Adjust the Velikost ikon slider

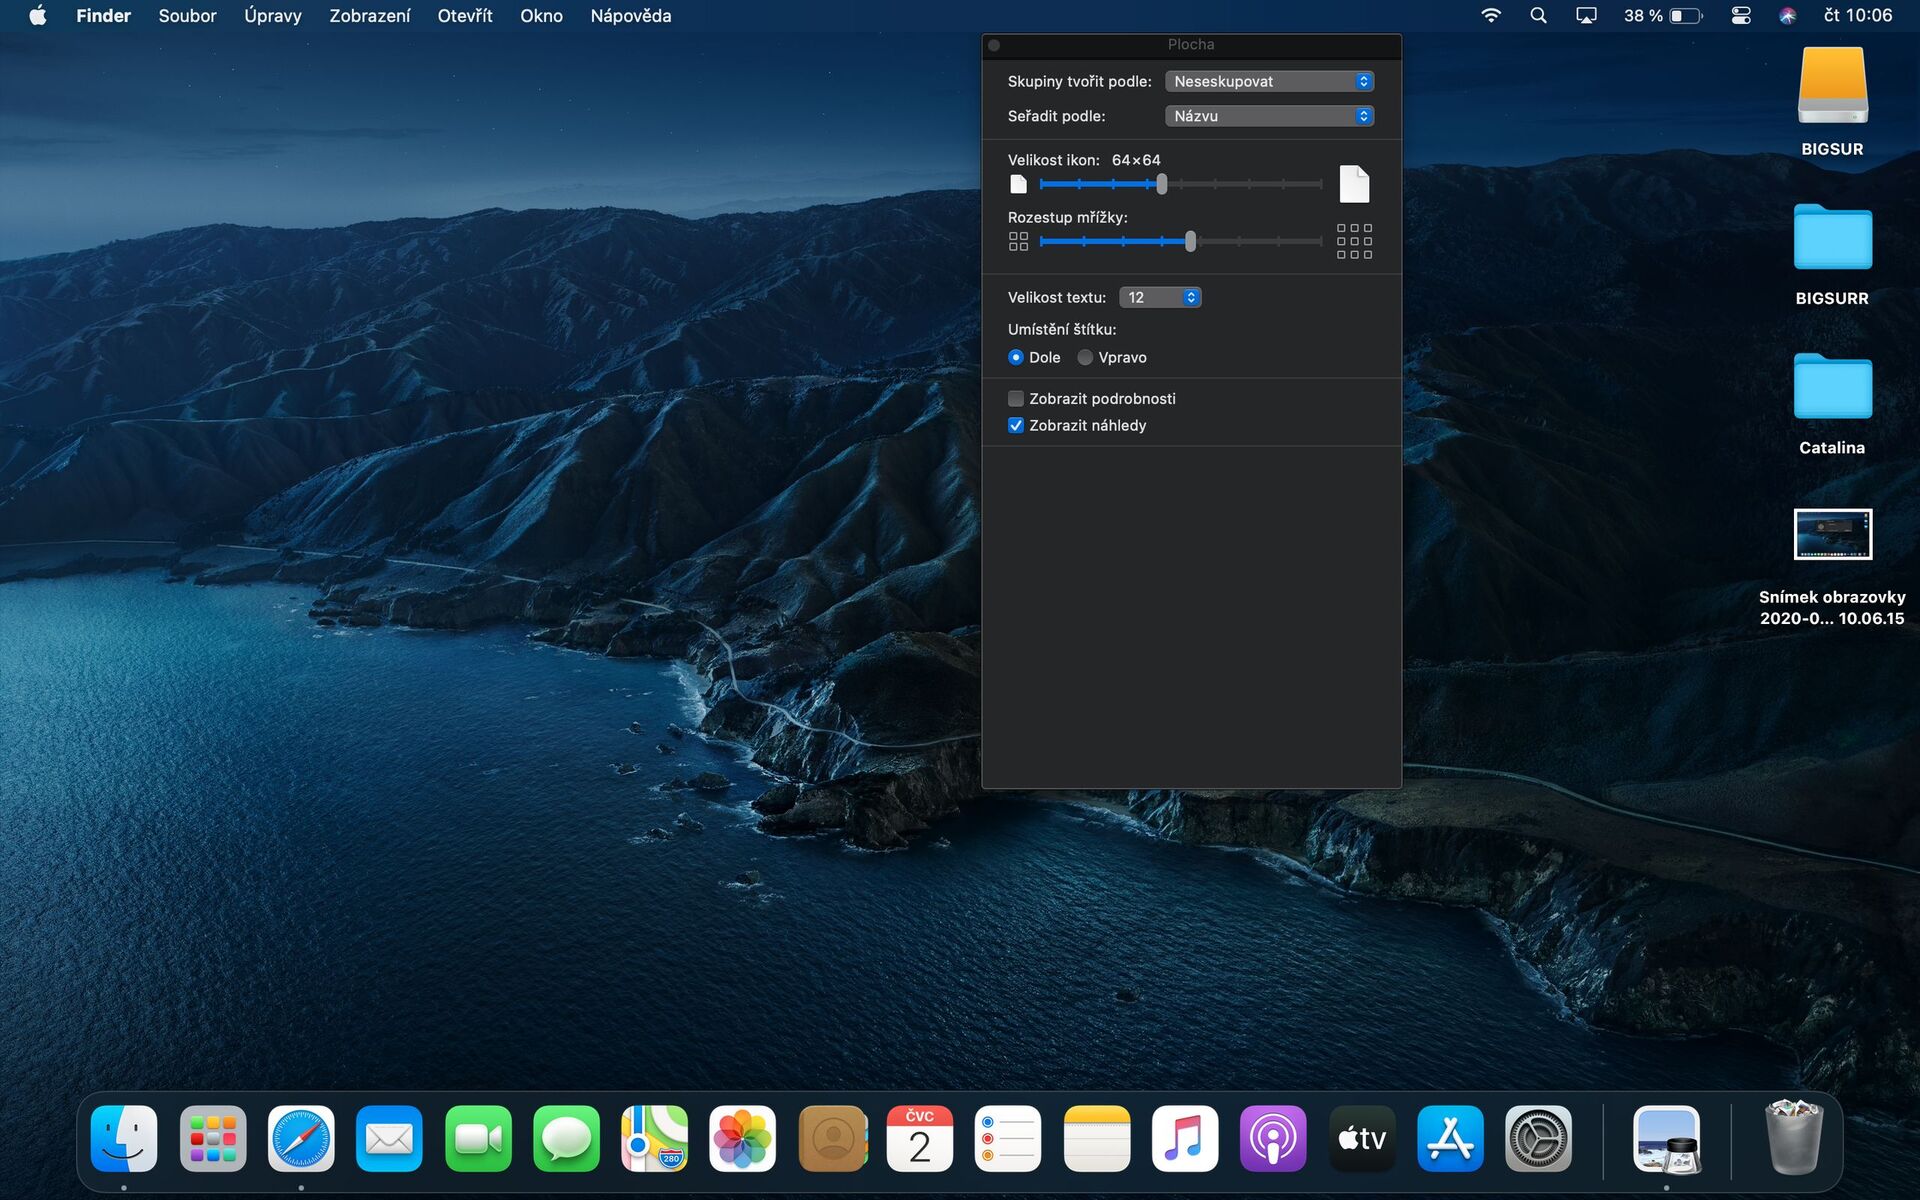1161,184
